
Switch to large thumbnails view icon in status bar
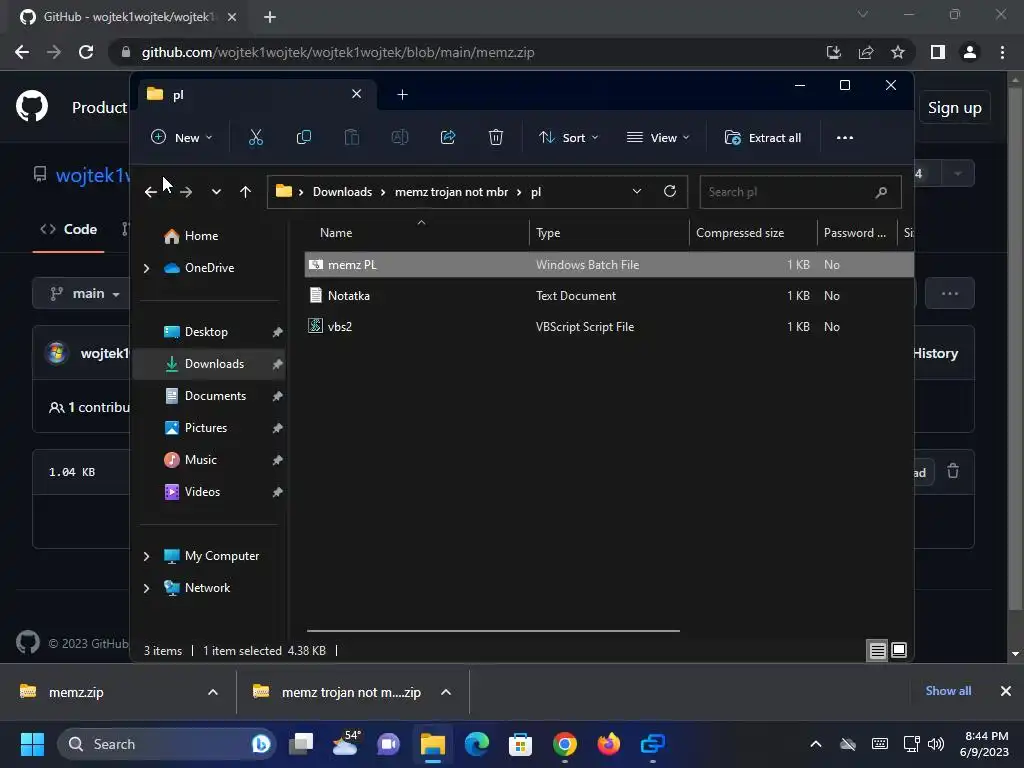coord(899,650)
